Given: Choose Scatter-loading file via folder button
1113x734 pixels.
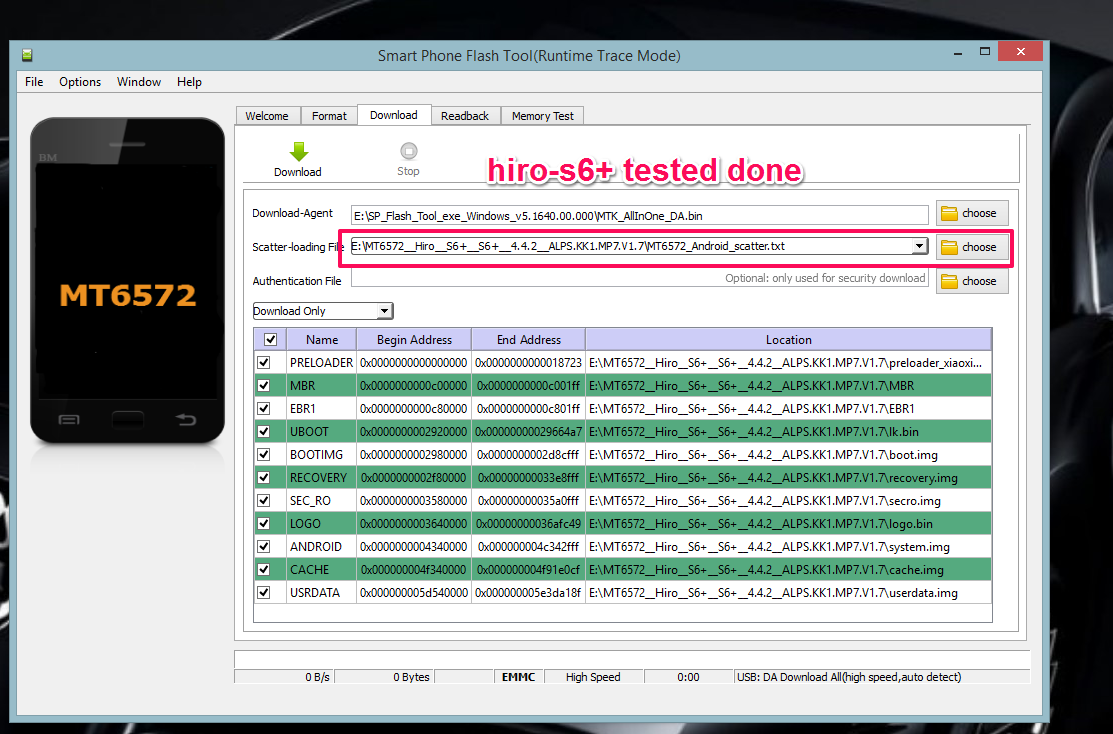Looking at the screenshot, I should click(971, 247).
